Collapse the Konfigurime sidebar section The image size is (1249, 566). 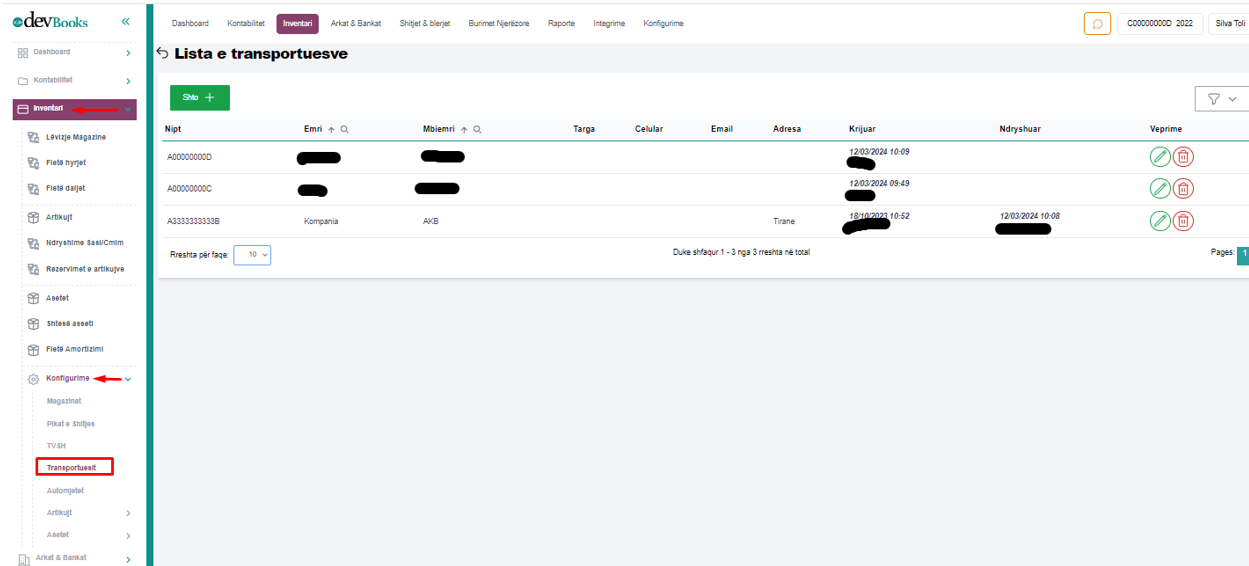[128, 379]
